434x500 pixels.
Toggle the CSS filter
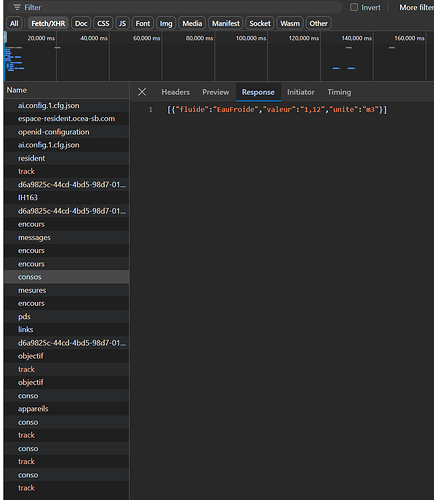pyautogui.click(x=103, y=23)
